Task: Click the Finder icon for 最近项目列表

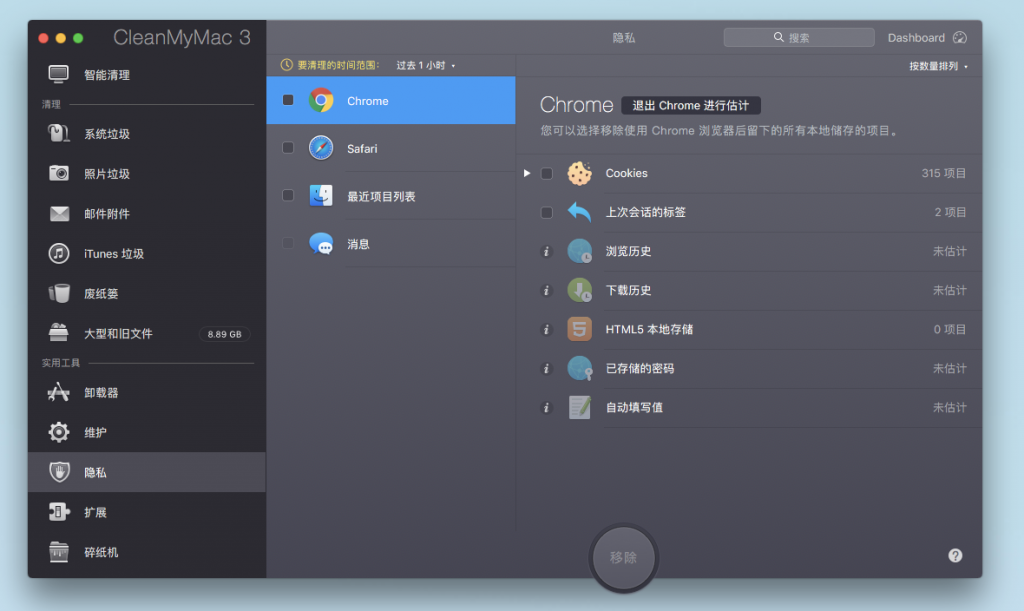Action: pos(321,196)
